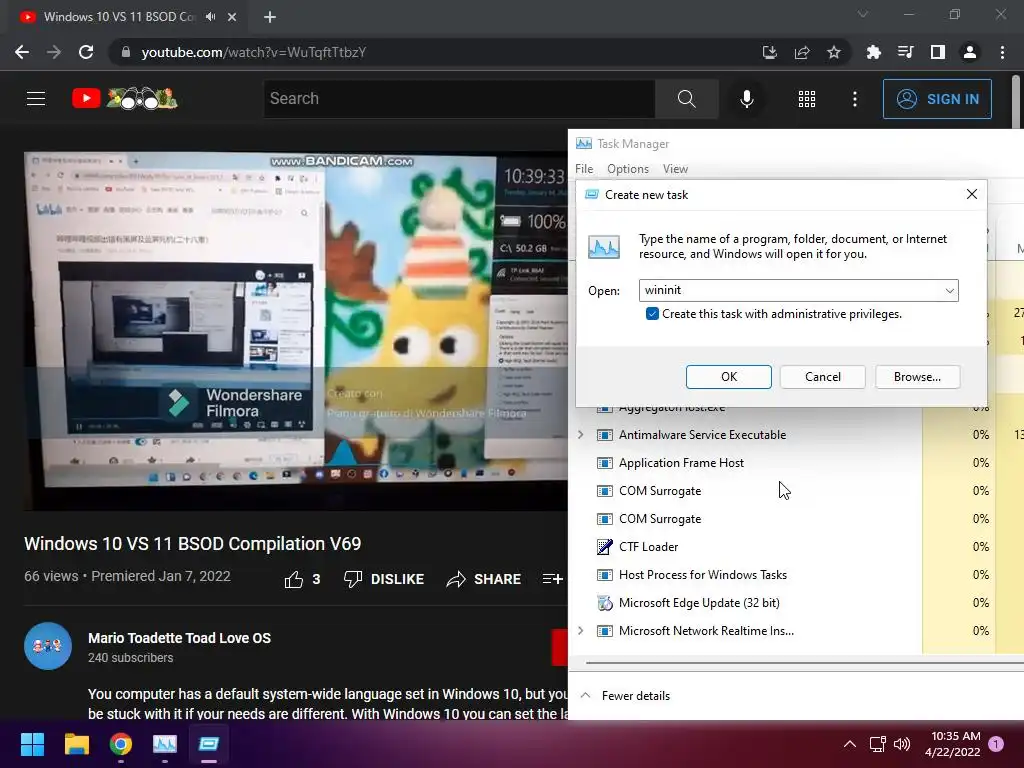Image resolution: width=1024 pixels, height=768 pixels.
Task: Open the Chrome profile avatar
Action: 970,52
